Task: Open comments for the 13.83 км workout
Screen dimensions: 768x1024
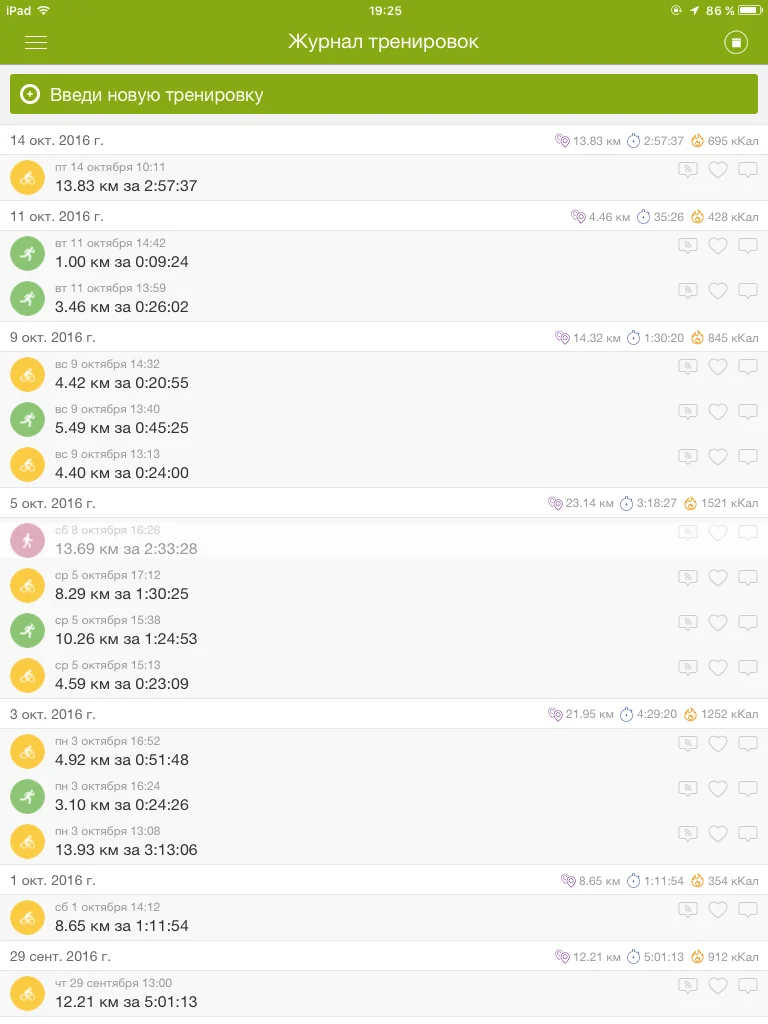Action: (748, 170)
